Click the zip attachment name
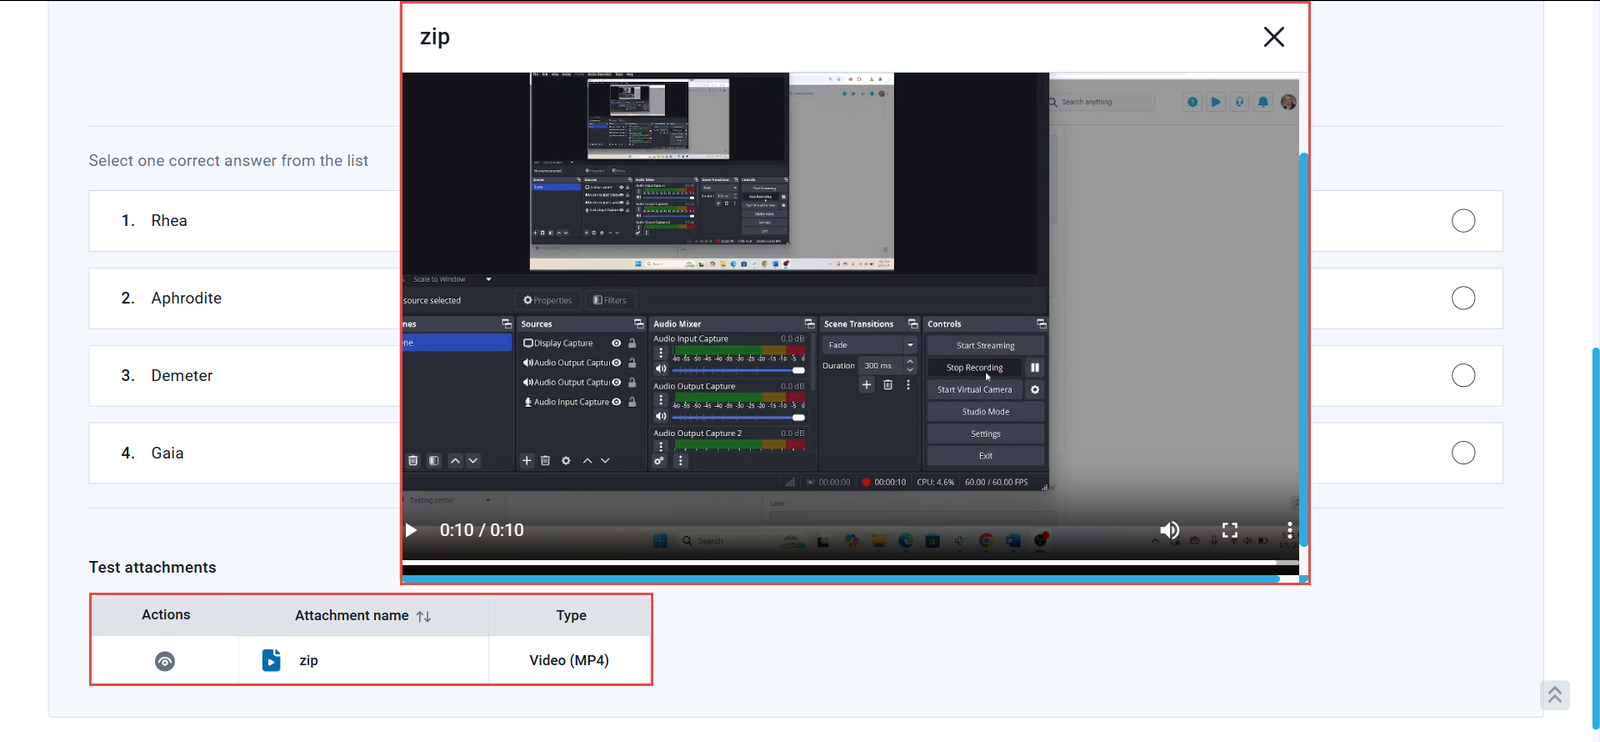Image resolution: width=1600 pixels, height=742 pixels. tap(309, 661)
